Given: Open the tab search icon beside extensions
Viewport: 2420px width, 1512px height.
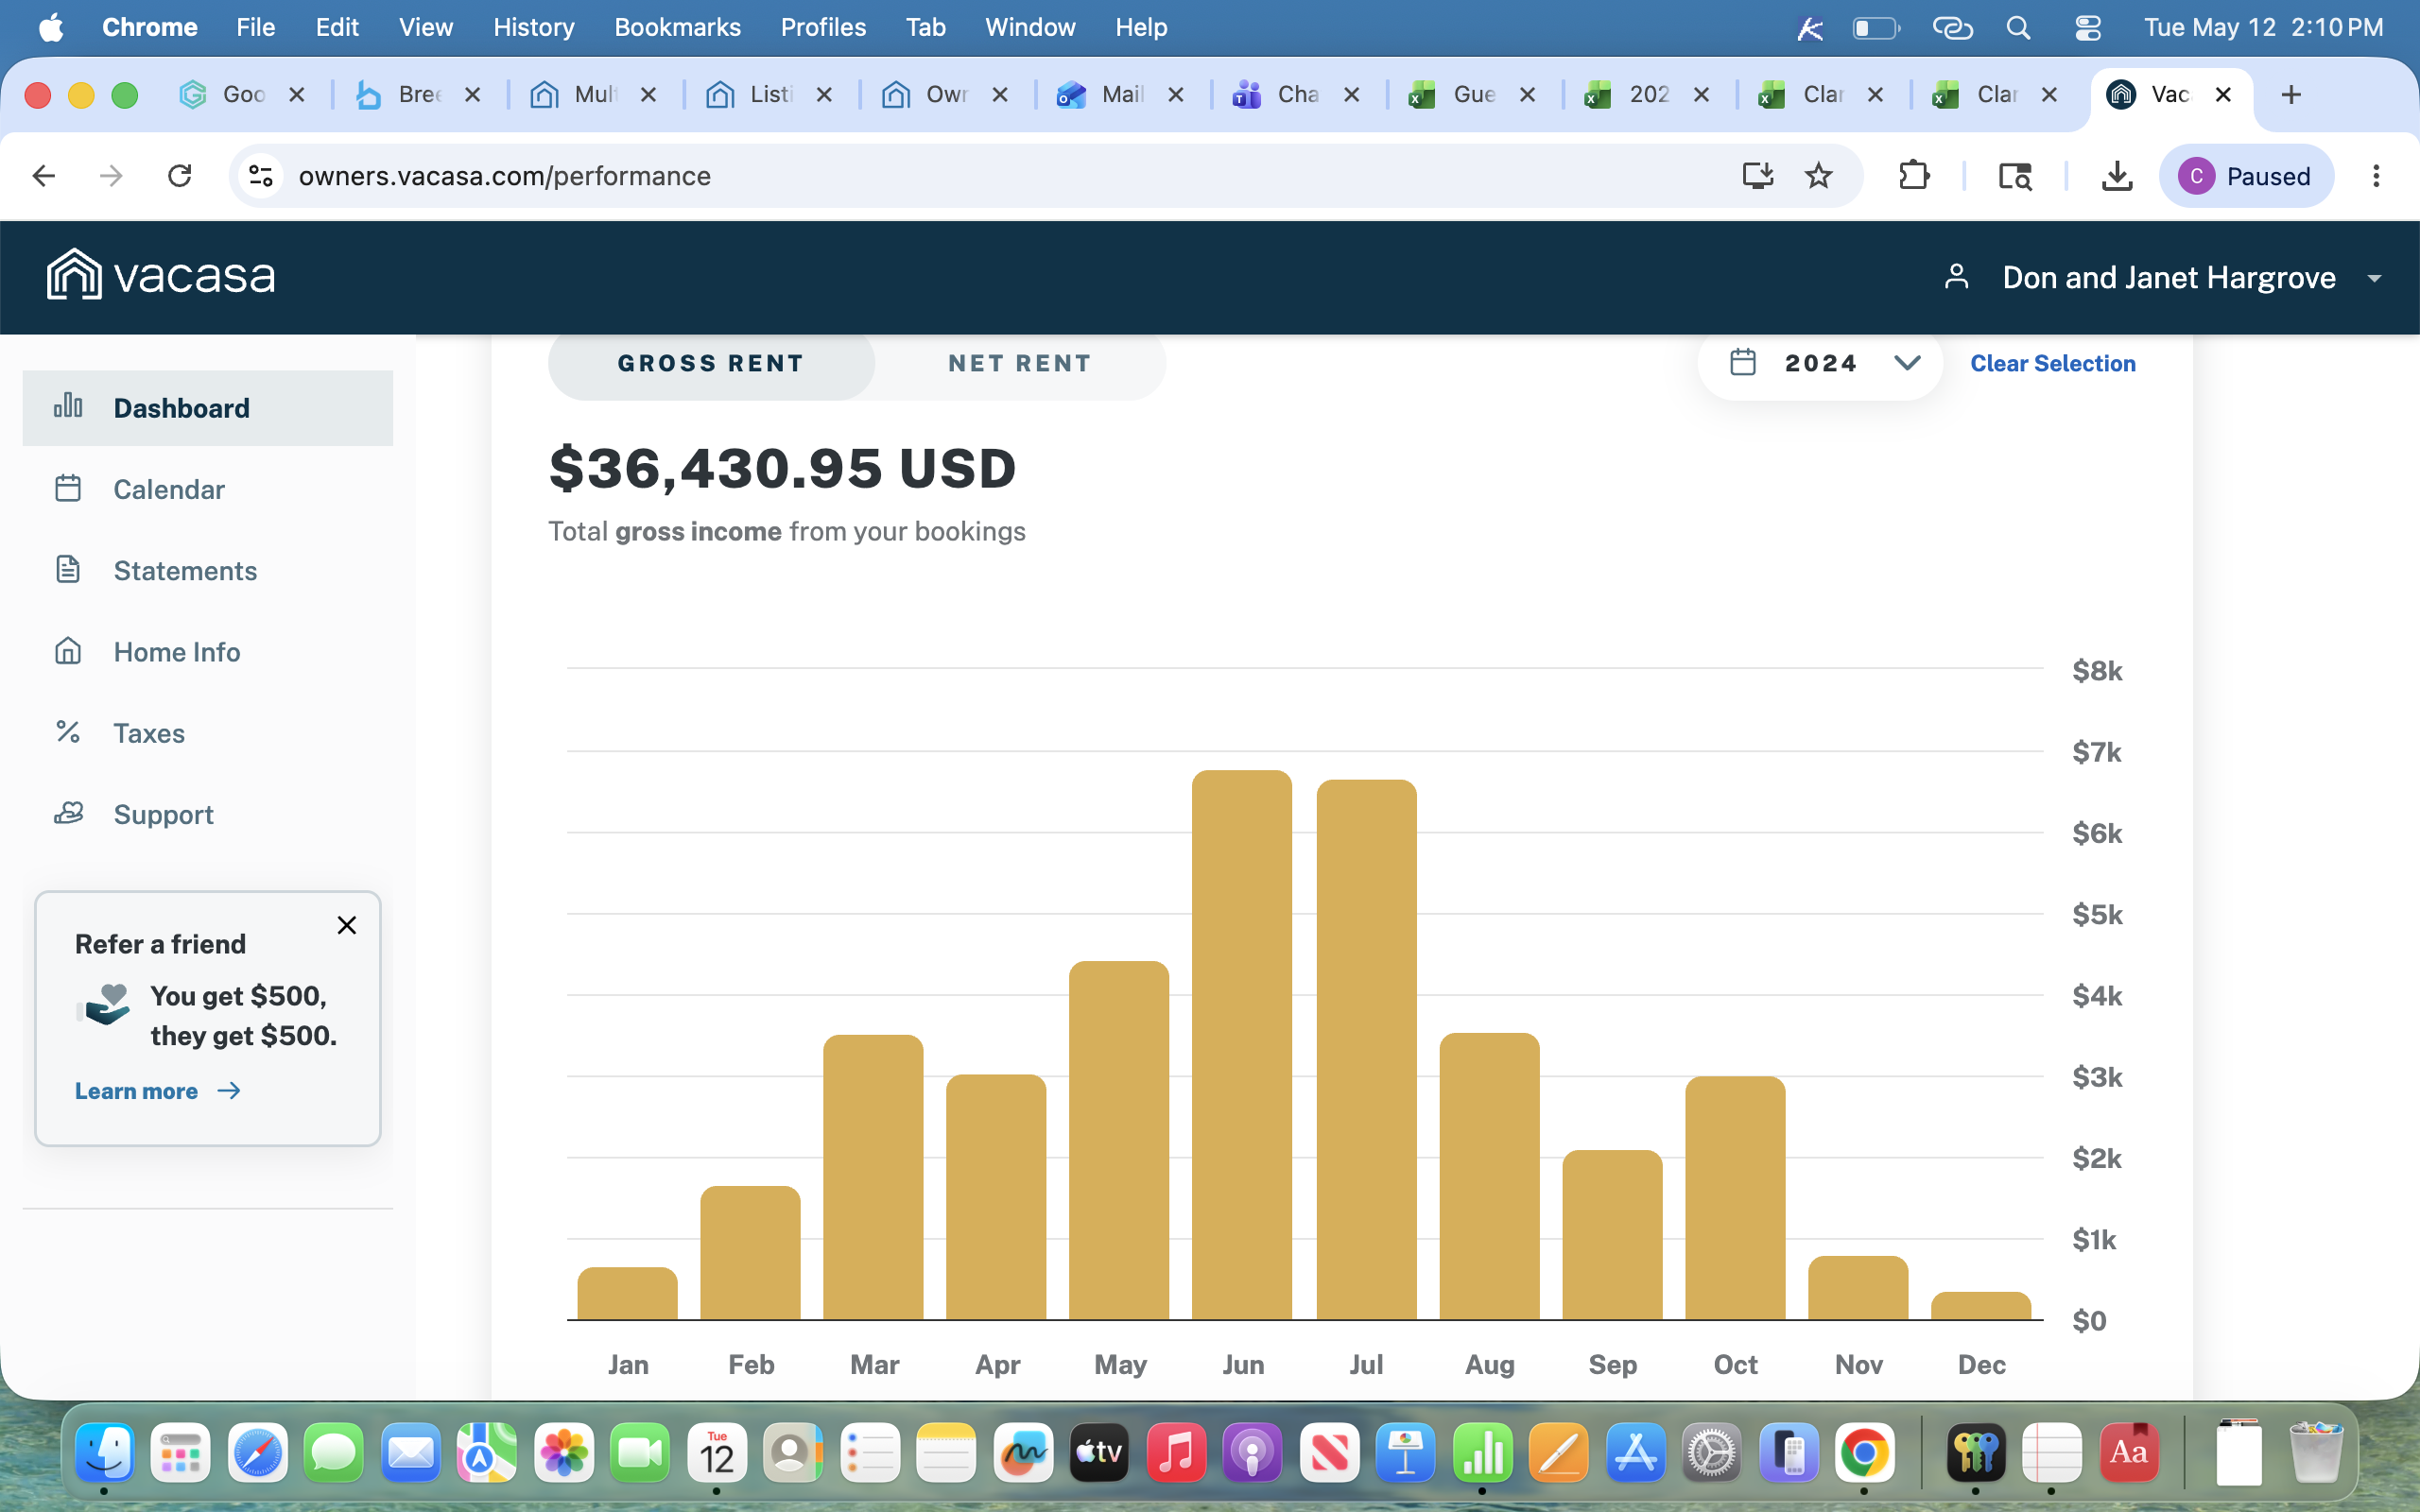Looking at the screenshot, I should (x=2015, y=176).
